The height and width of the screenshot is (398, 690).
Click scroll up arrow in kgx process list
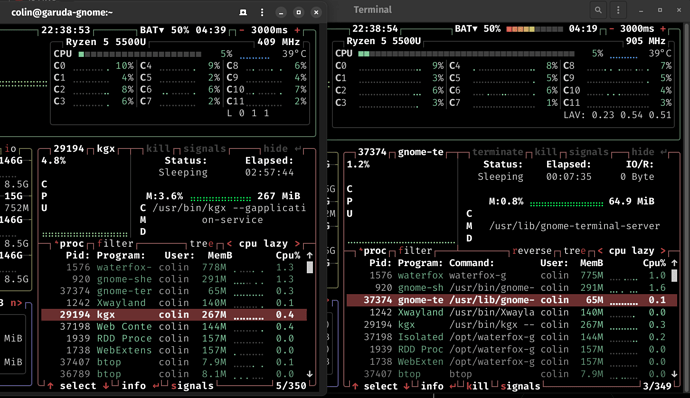pos(310,255)
